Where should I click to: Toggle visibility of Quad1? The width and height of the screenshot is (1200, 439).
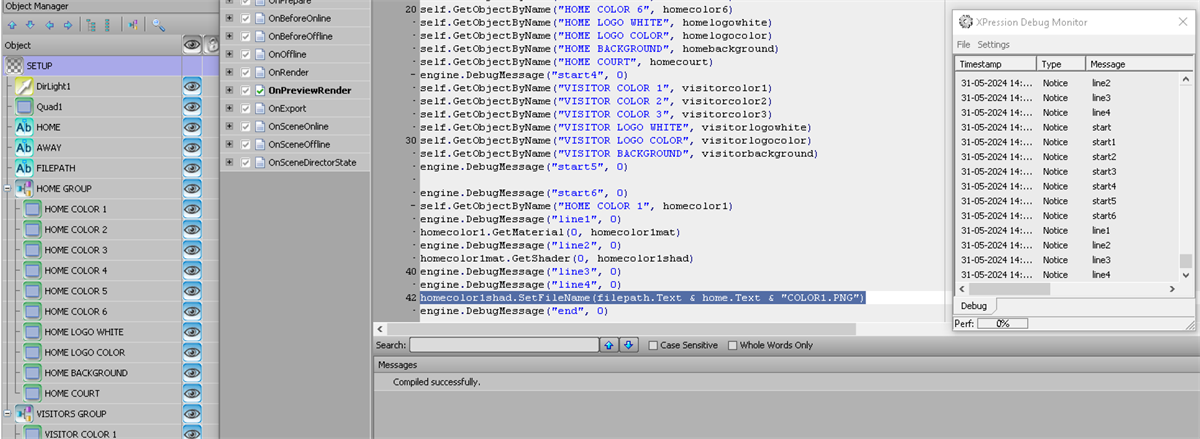click(x=192, y=106)
